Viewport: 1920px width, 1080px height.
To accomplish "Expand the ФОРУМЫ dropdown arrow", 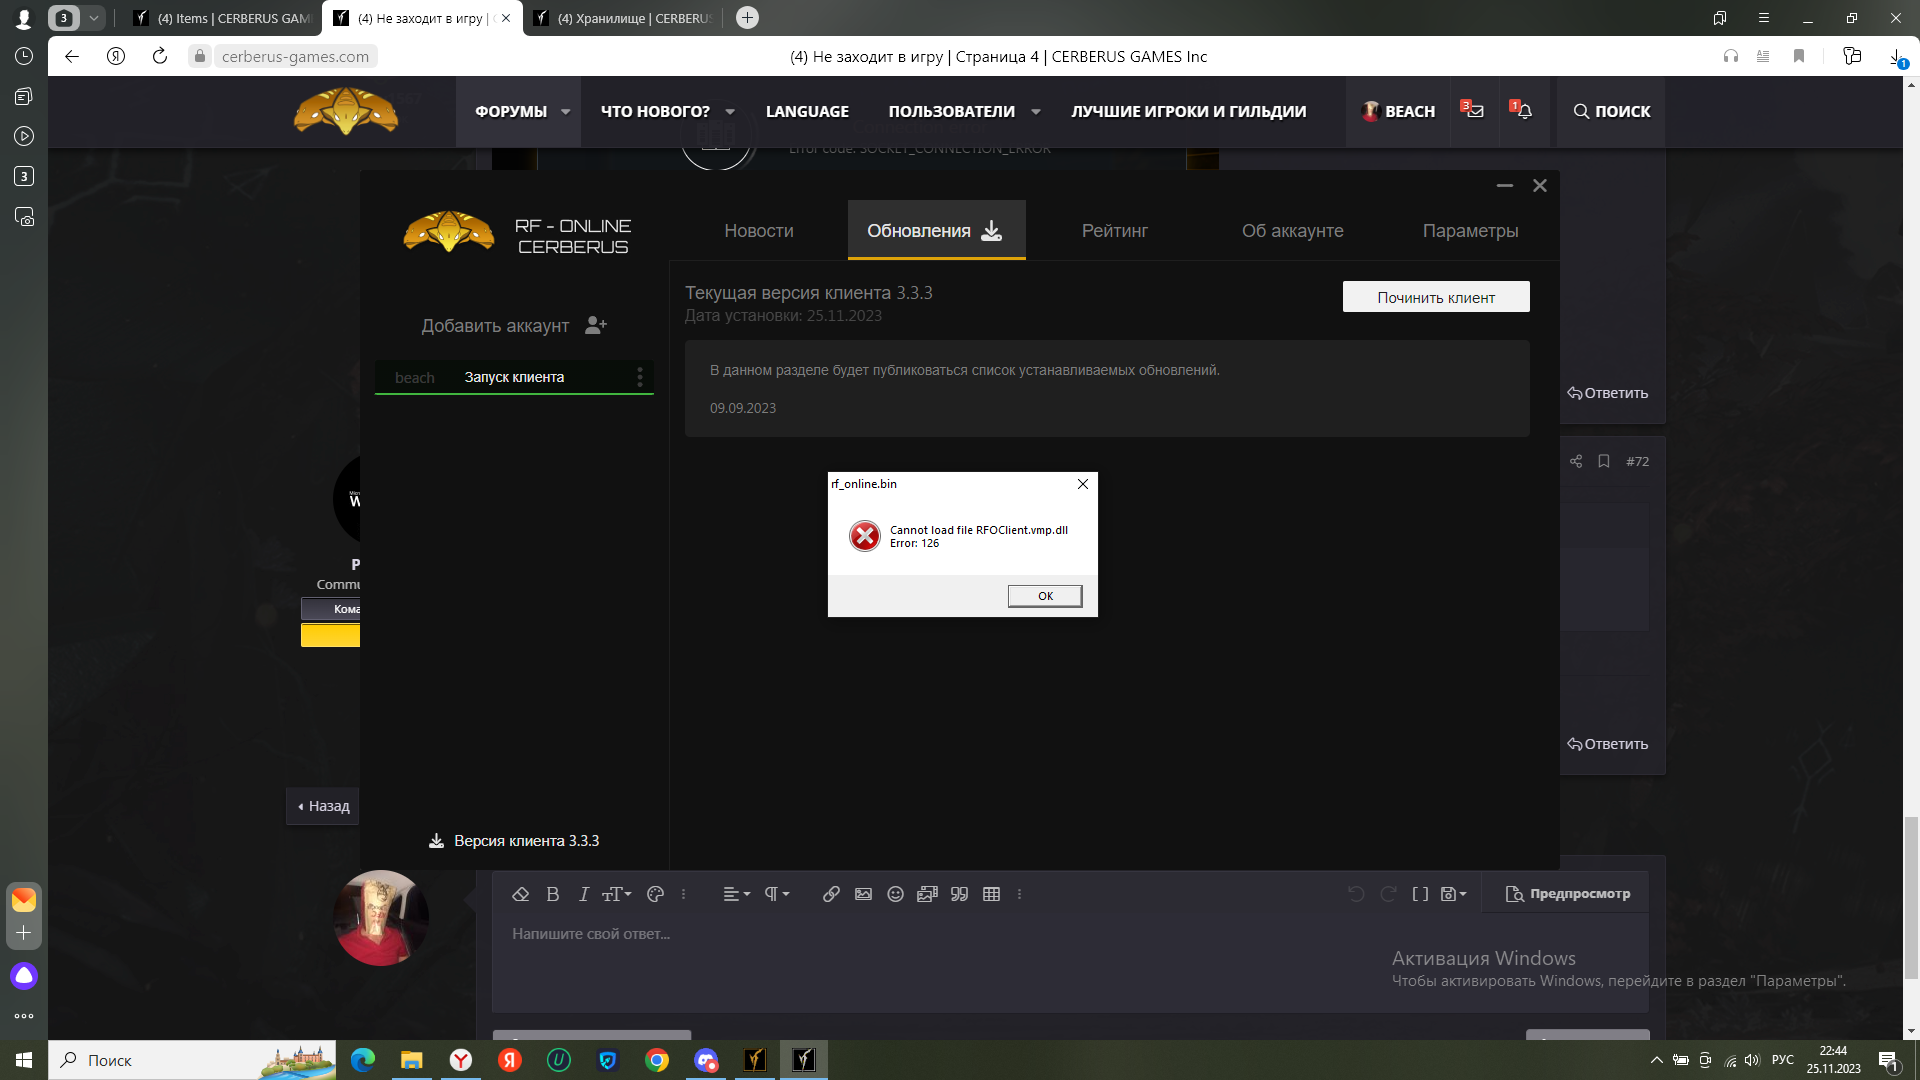I will tap(566, 112).
